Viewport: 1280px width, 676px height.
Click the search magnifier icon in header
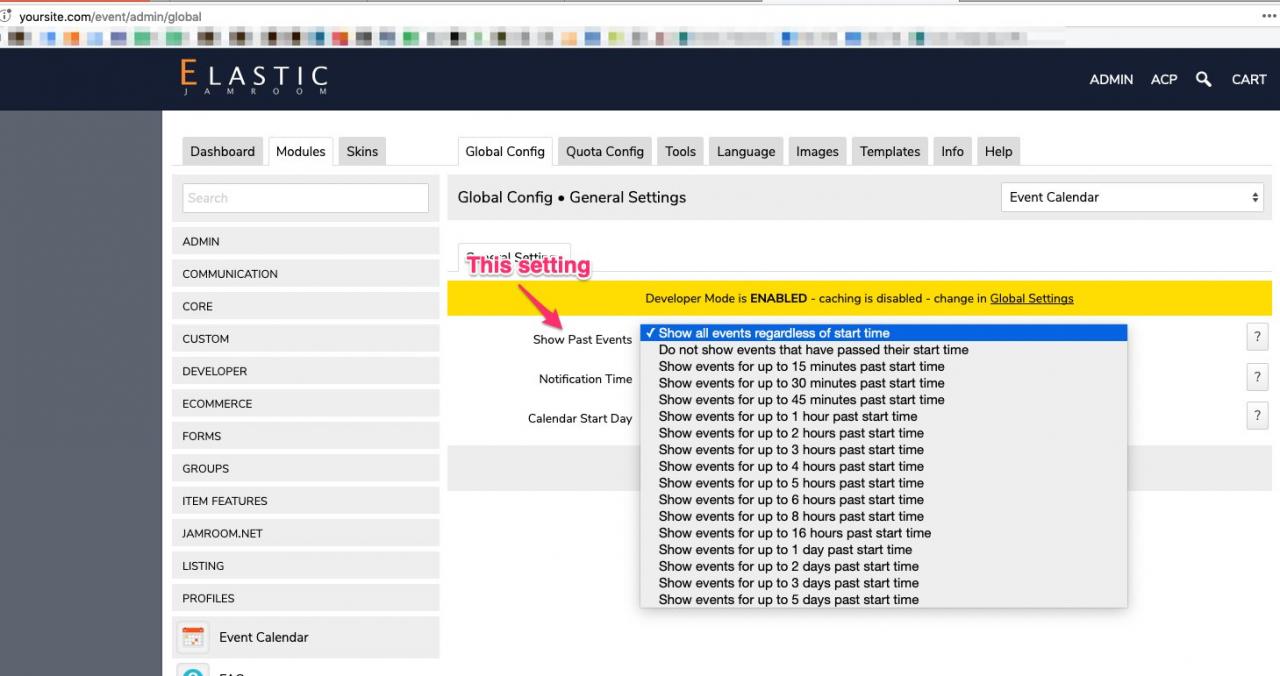tap(1203, 79)
